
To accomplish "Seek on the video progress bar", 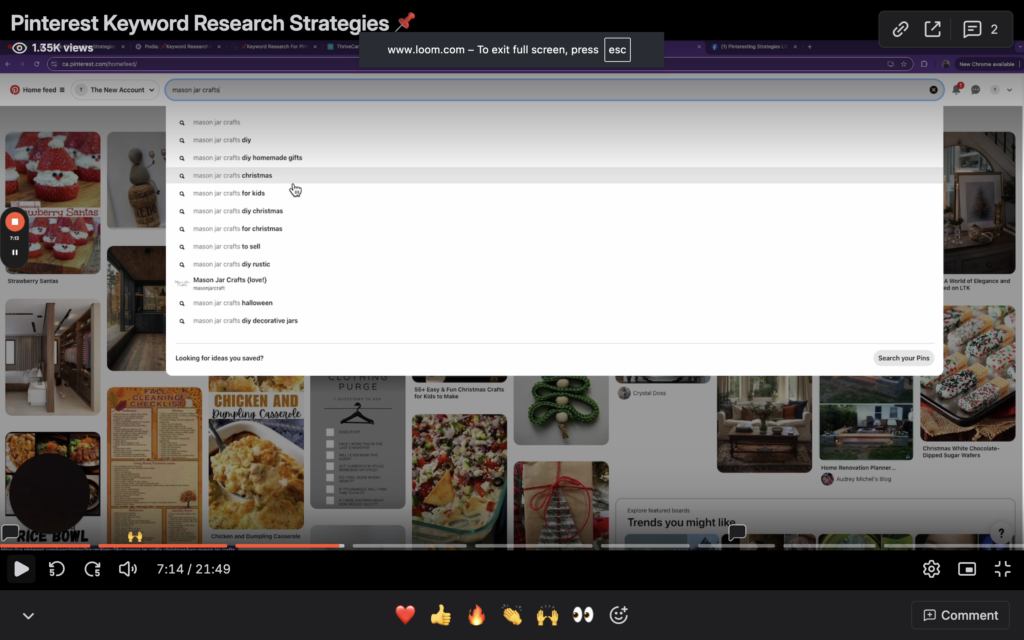I will click(512, 545).
